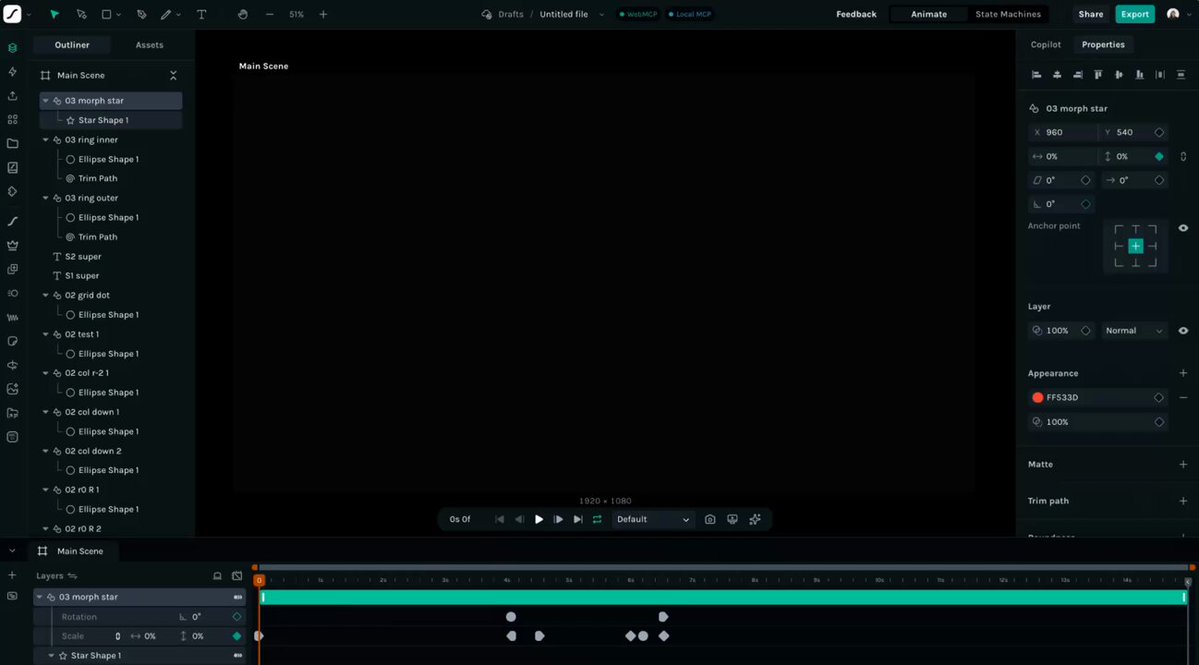Add a Matte with plus button
Viewport: 1199px width, 665px height.
click(x=1183, y=464)
